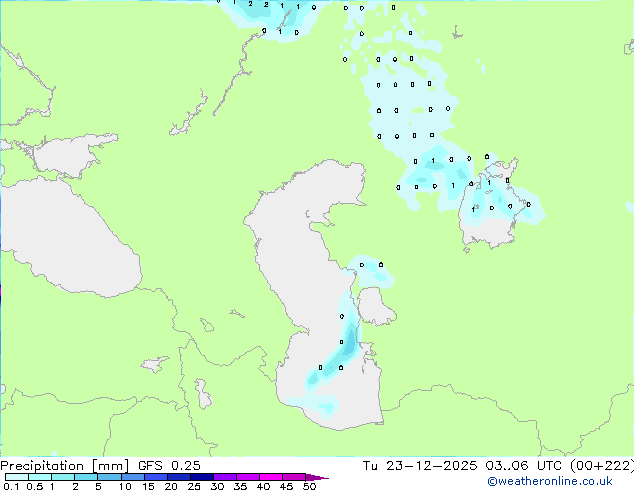Click the 10–15 mm legend color swatch

pos(133,477)
